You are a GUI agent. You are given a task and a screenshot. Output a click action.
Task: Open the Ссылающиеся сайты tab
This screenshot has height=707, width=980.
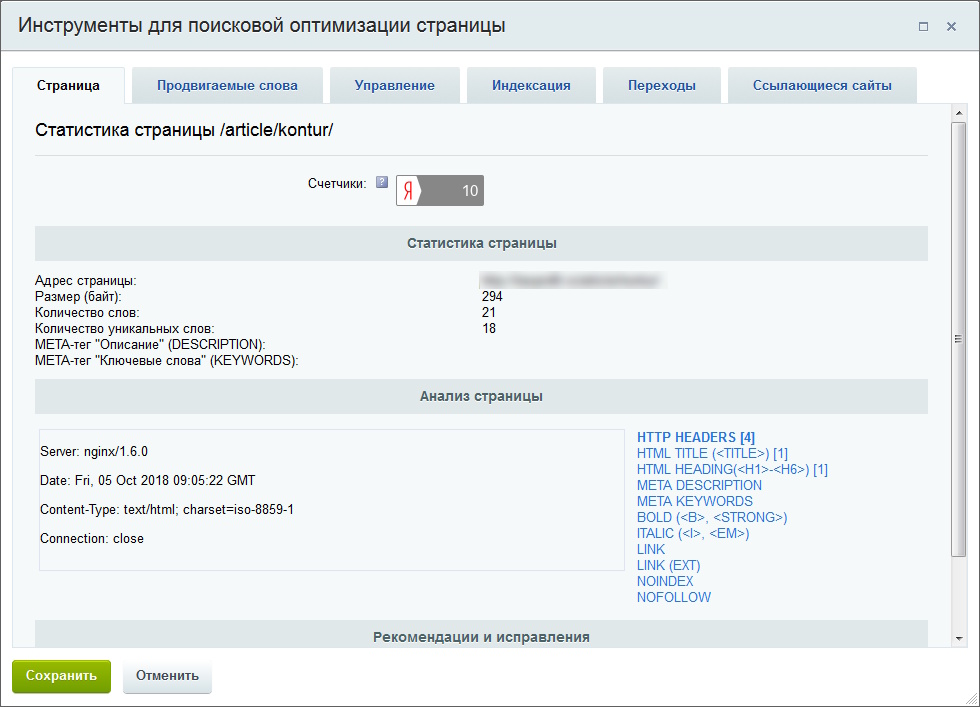pos(822,85)
